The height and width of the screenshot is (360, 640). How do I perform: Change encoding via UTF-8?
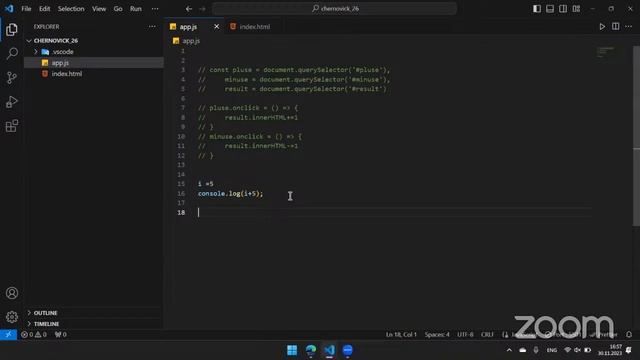tap(465, 335)
